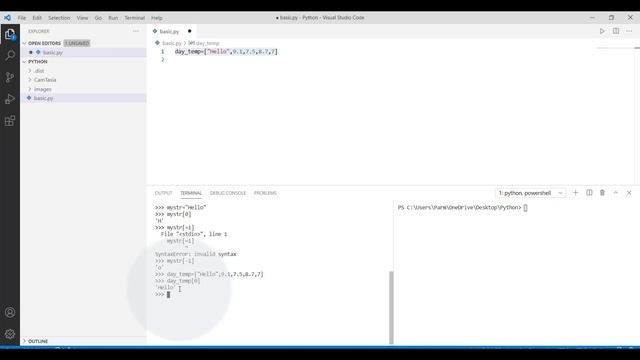
Task: Click the line number 1 in gutter
Action: tap(162, 51)
